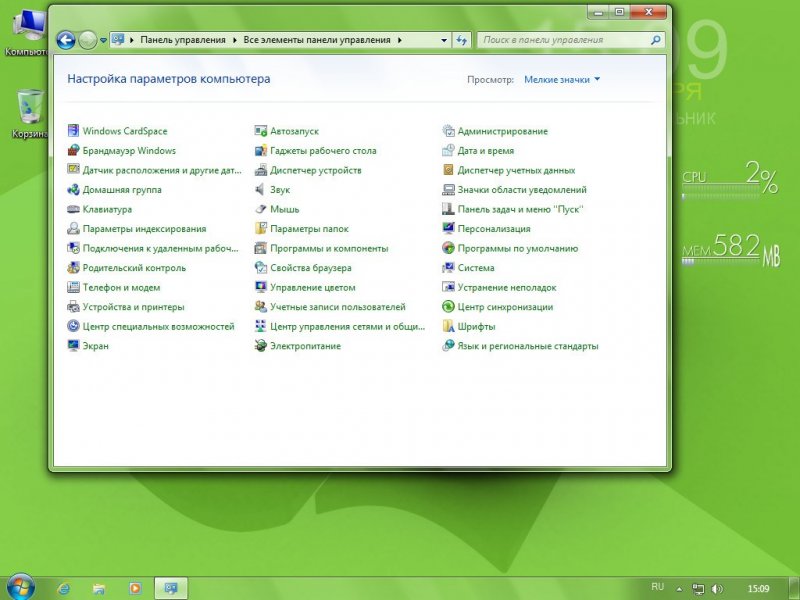Viewport: 800px width, 600px height.
Task: Click the Дата и время icon
Action: tap(448, 151)
